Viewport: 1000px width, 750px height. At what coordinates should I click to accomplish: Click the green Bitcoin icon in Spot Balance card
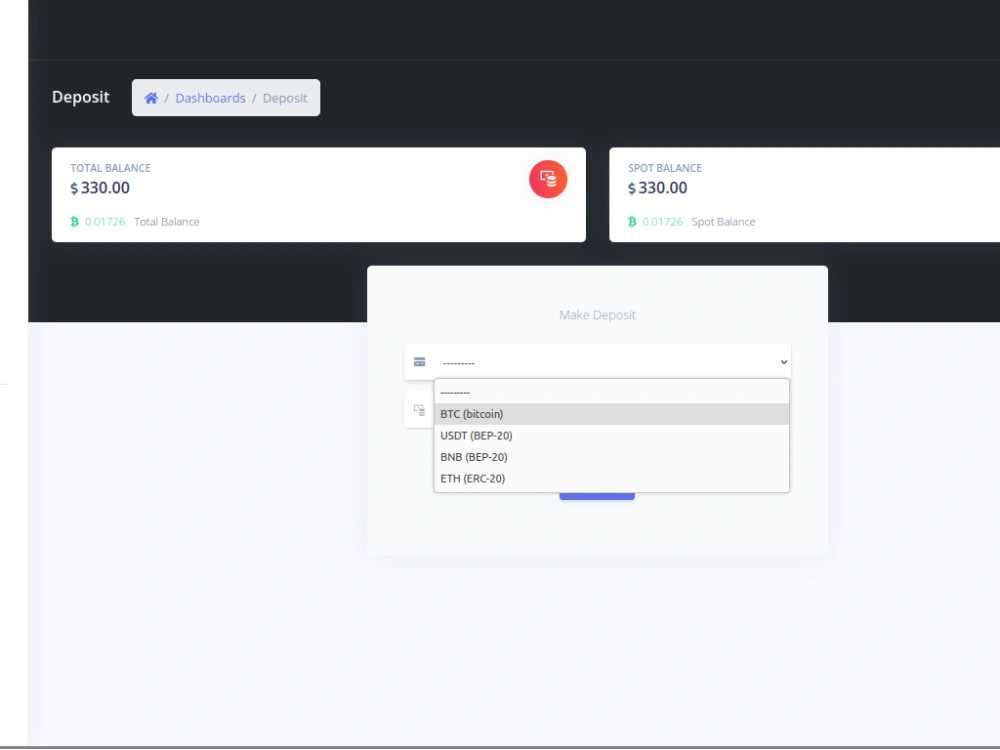coord(632,222)
